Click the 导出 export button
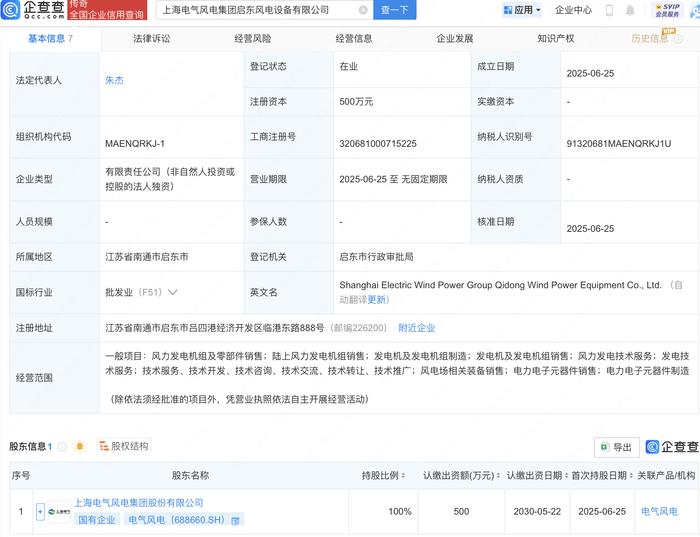Viewport: 700px width, 537px height. coord(617,447)
